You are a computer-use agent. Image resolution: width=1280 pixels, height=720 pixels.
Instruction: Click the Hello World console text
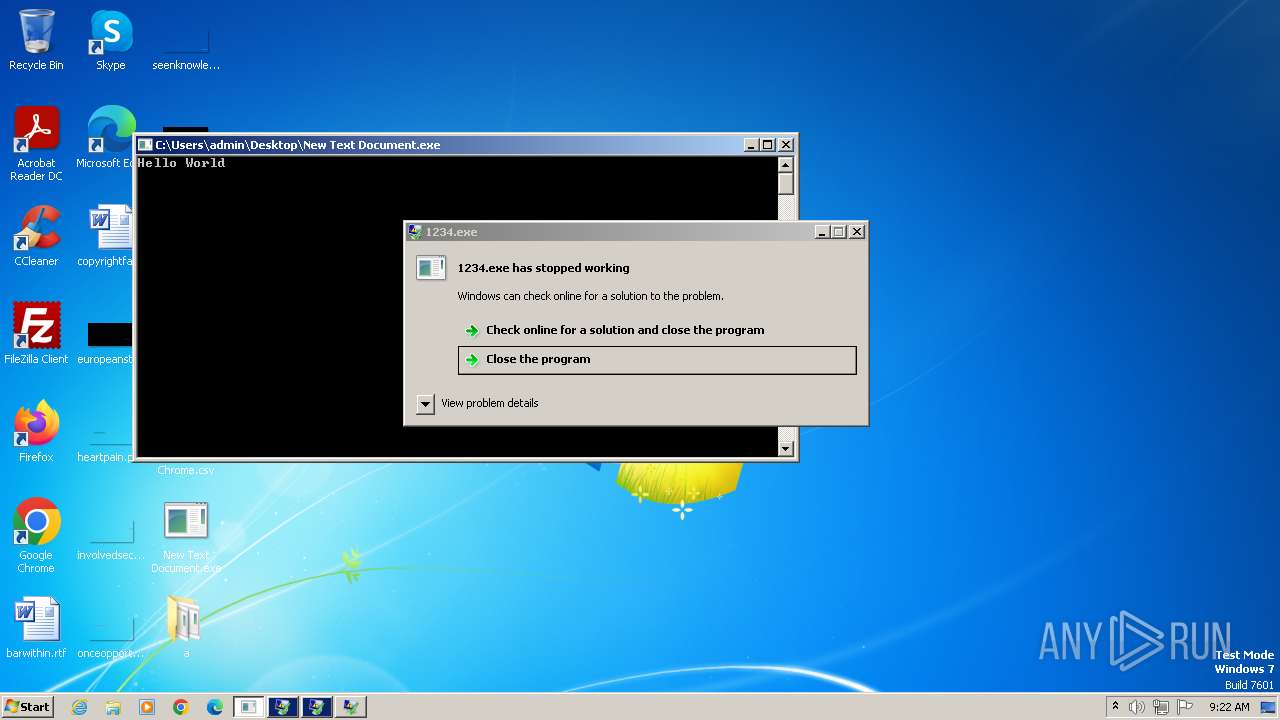coord(181,163)
